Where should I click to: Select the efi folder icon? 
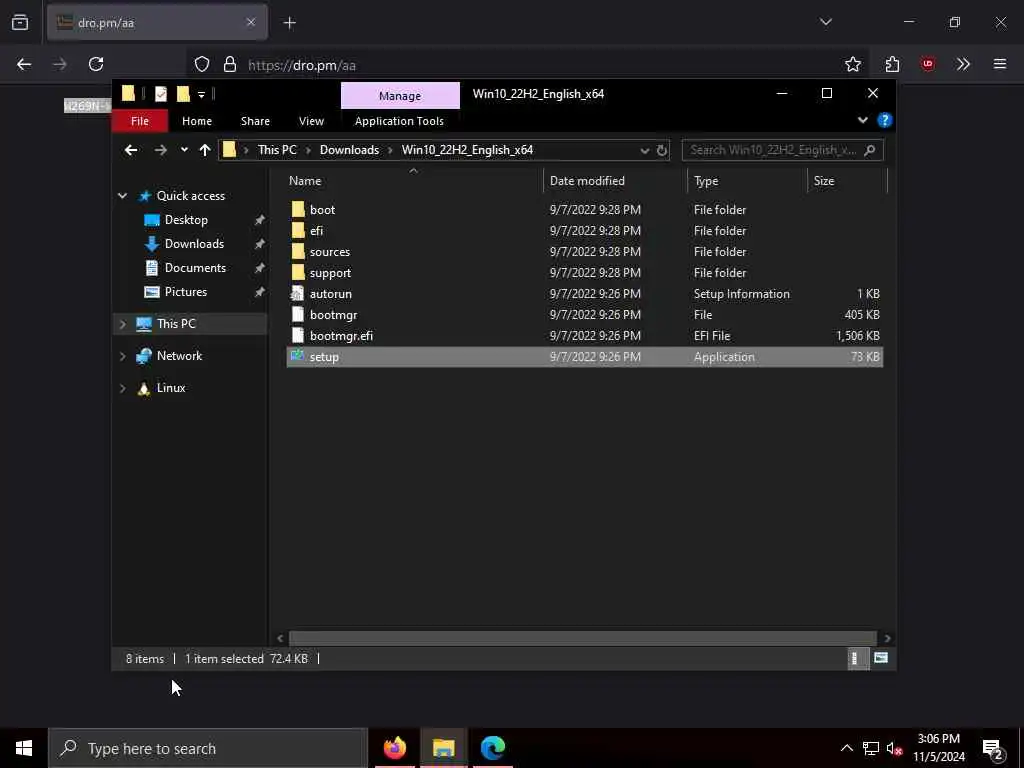tap(298, 231)
